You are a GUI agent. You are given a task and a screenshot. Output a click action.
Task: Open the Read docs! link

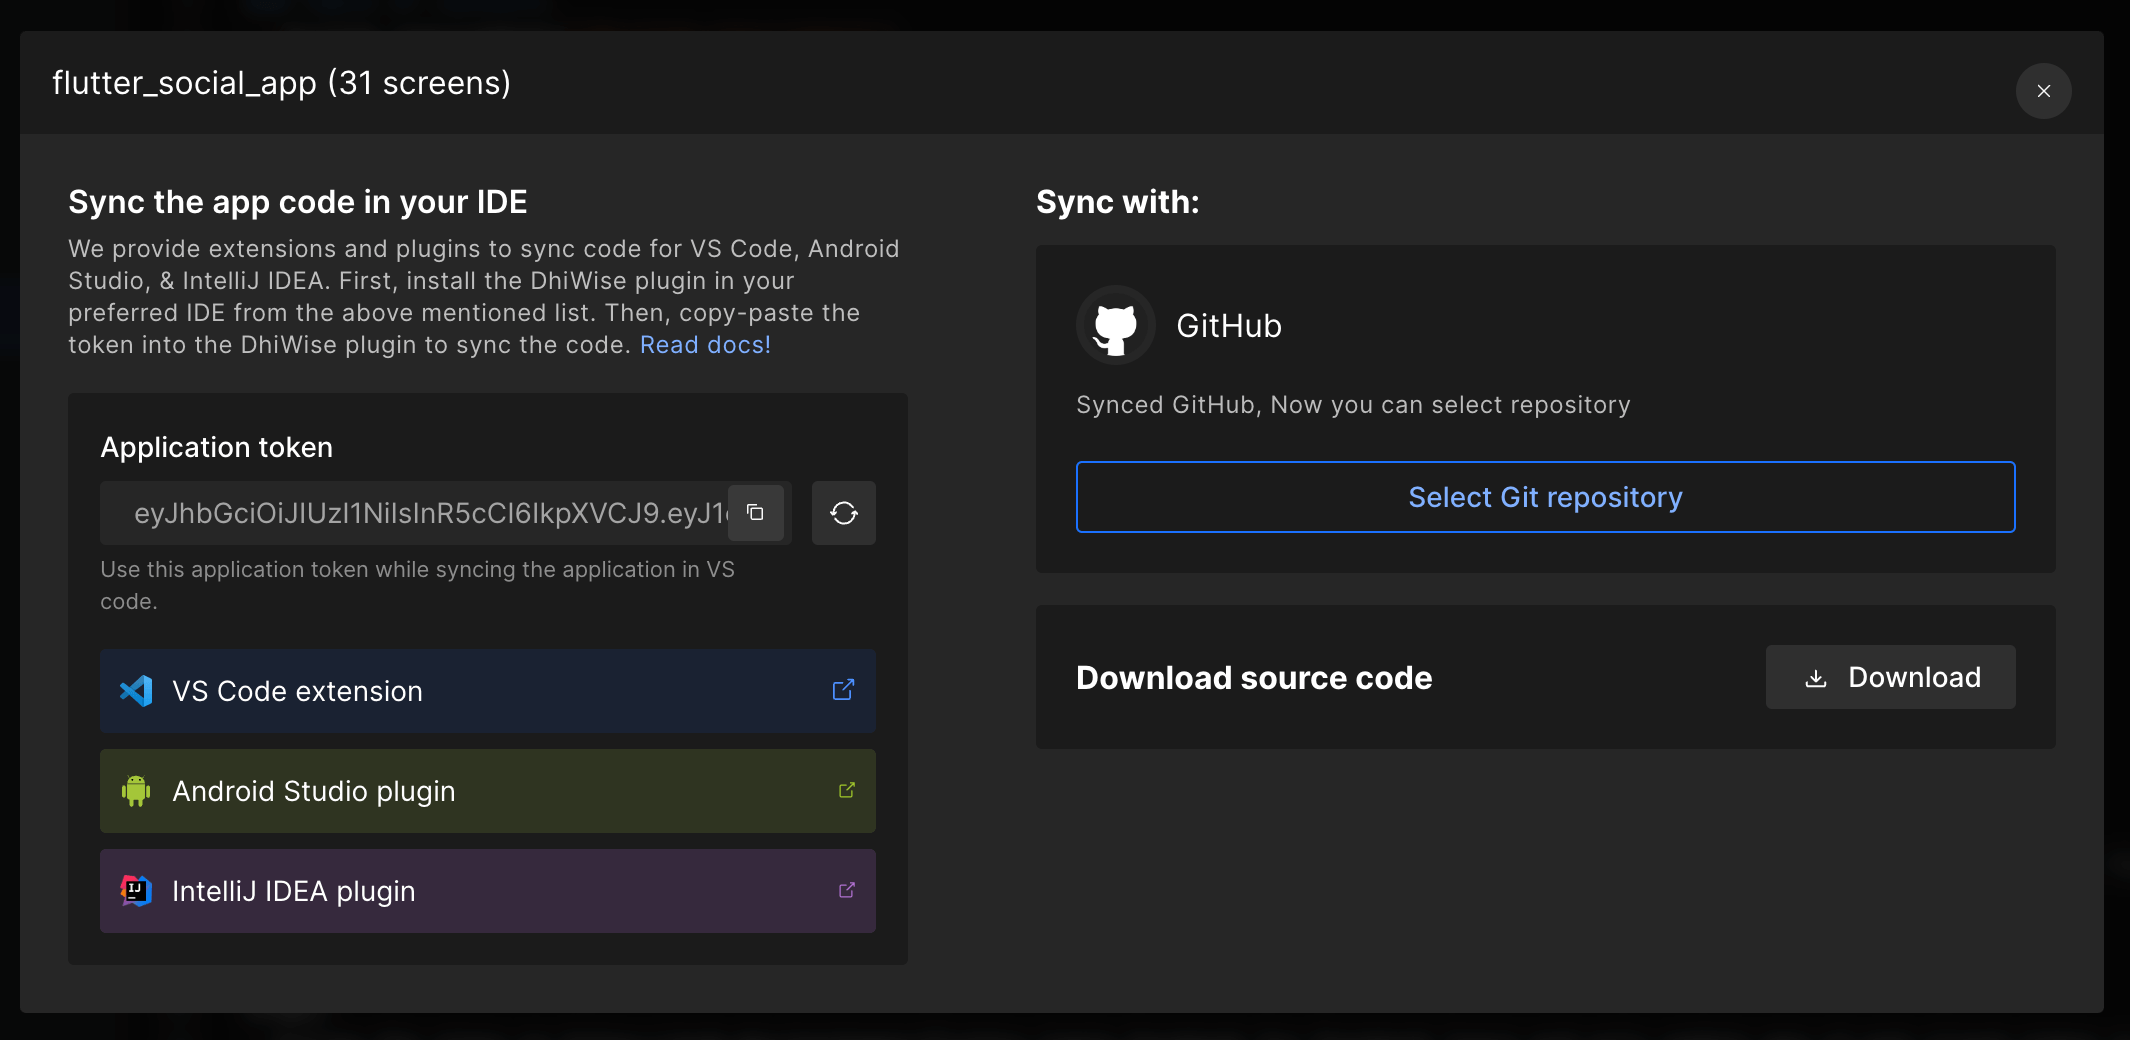(705, 345)
